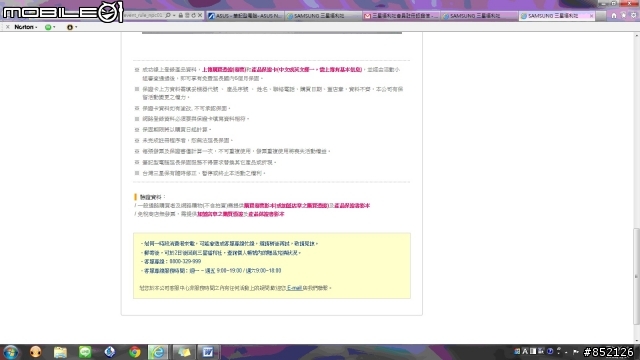
Task: Launch Google Chrome from taskbar
Action: 134,352
